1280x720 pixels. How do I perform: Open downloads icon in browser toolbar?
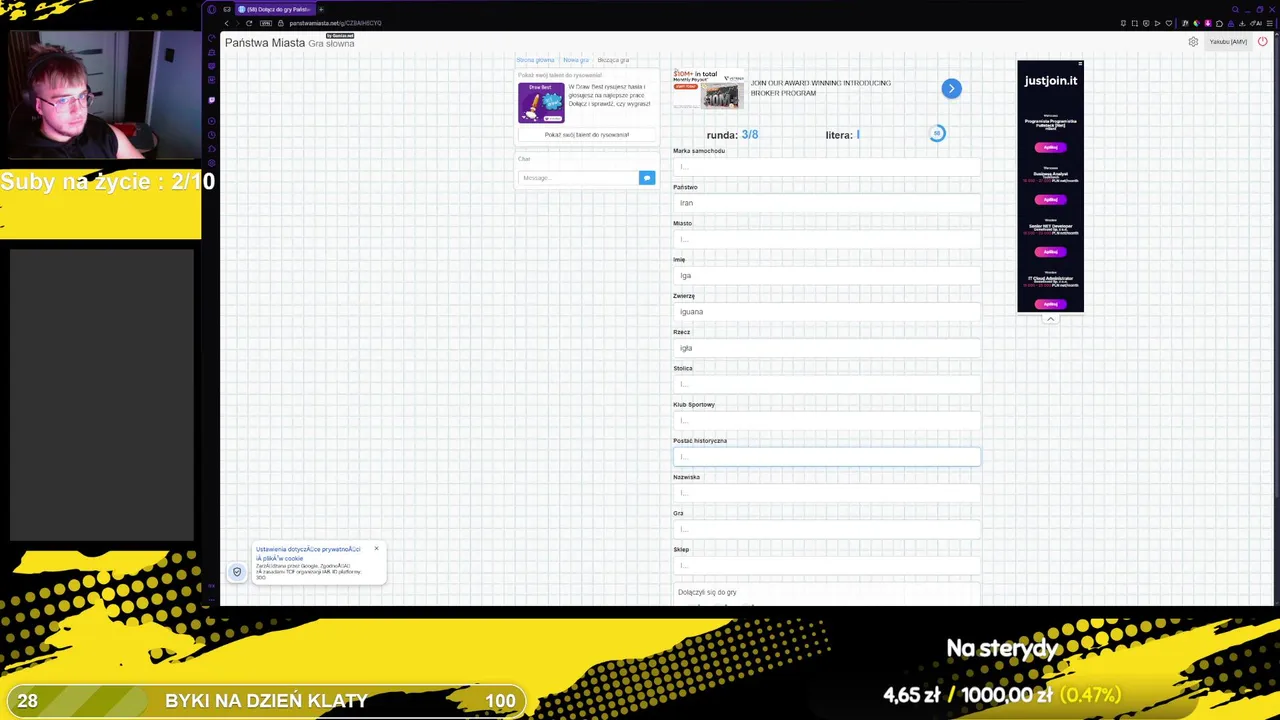[x=1242, y=23]
